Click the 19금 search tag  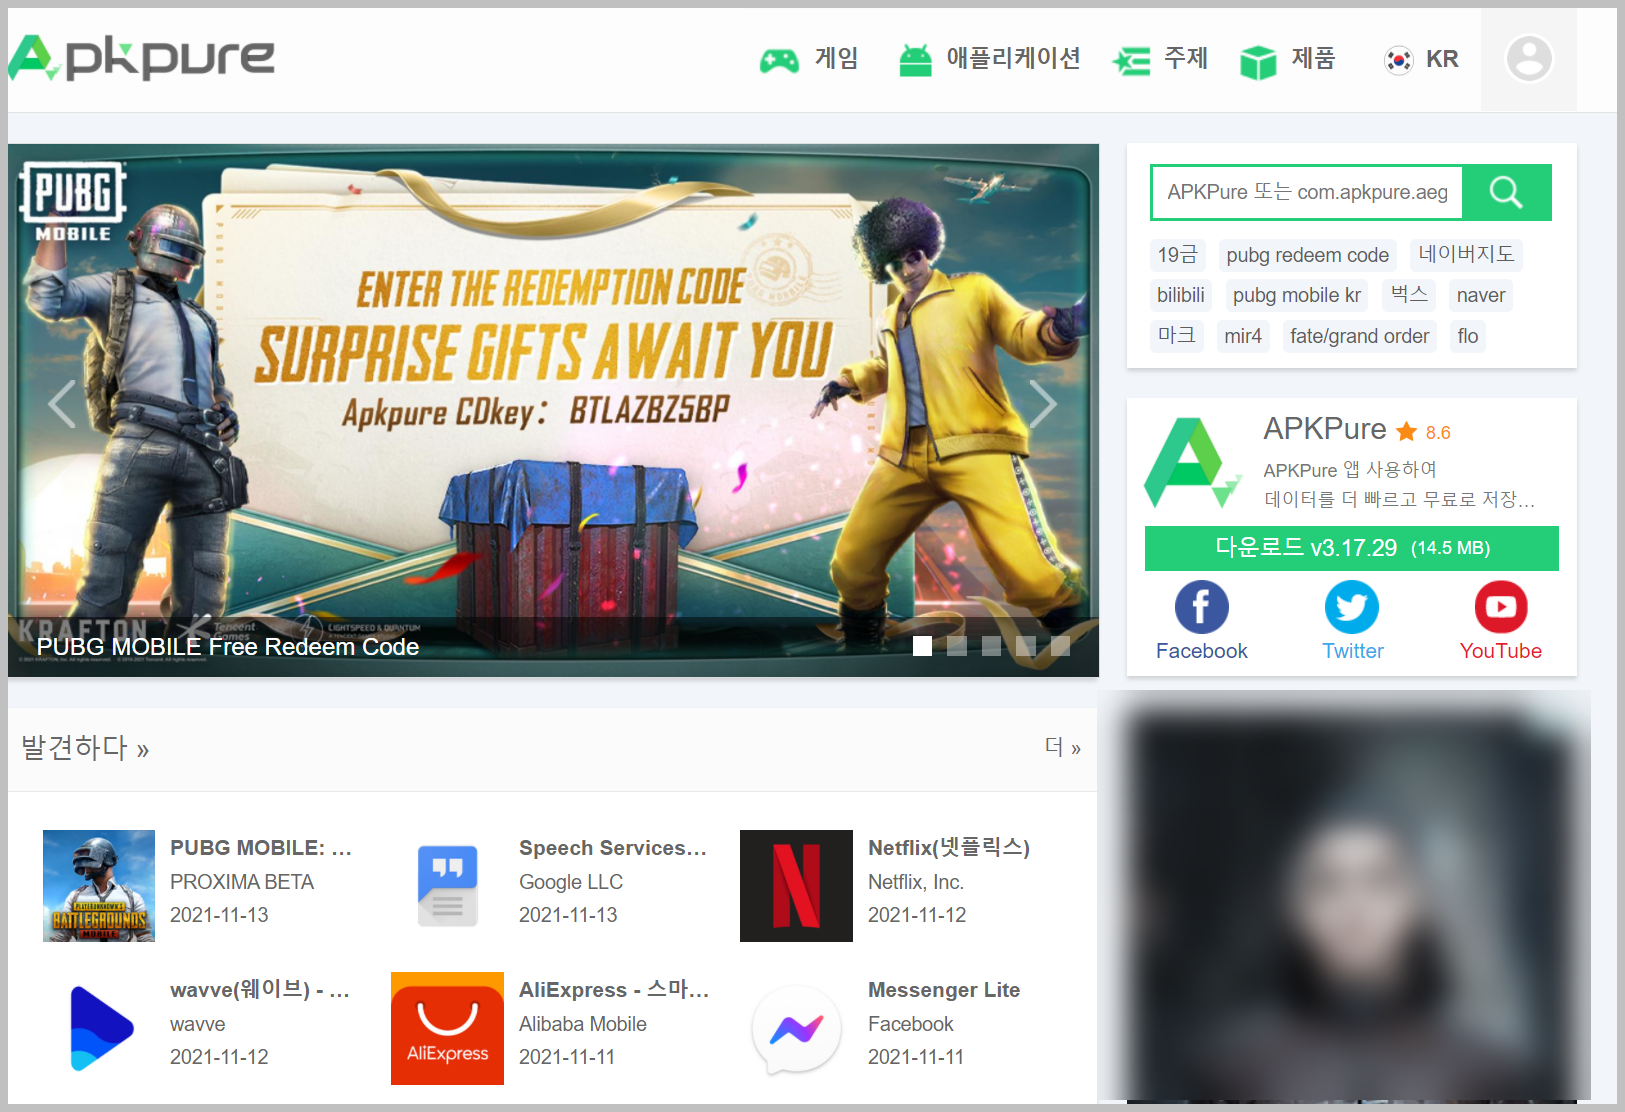(1177, 255)
